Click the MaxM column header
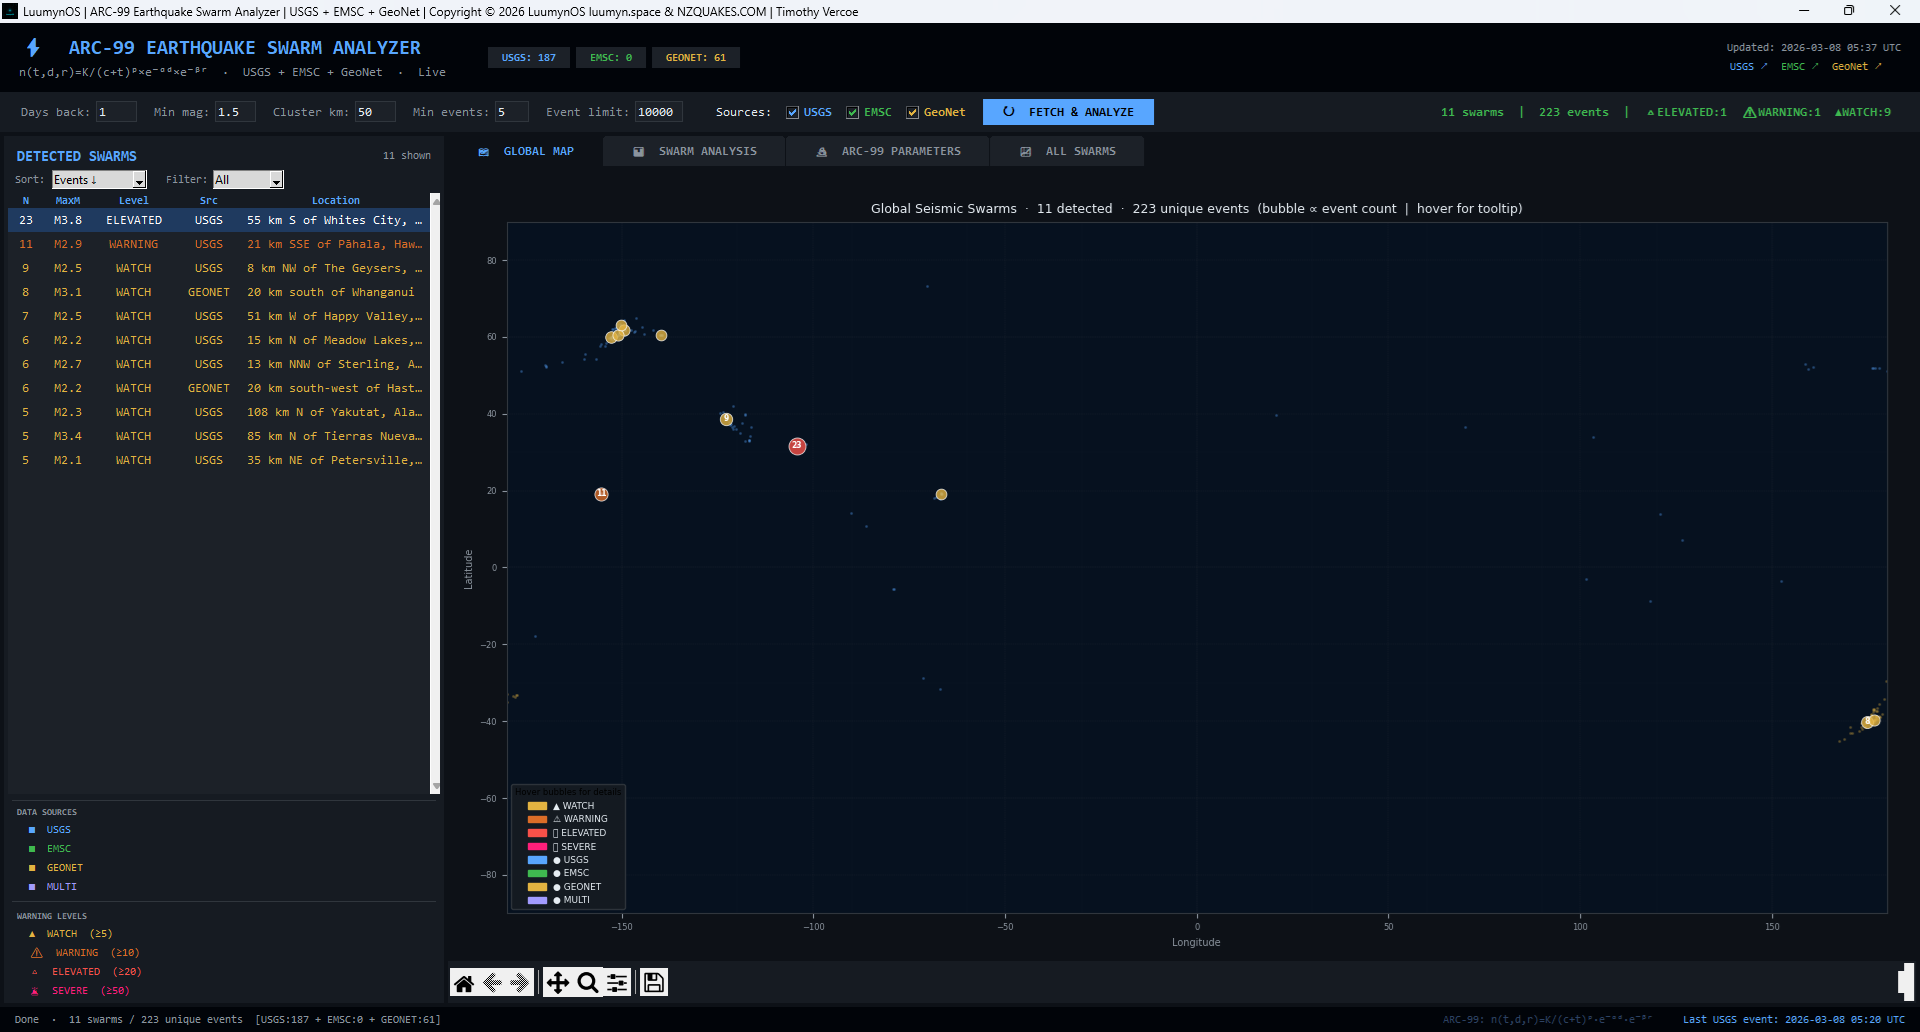The image size is (1920, 1032). 68,201
